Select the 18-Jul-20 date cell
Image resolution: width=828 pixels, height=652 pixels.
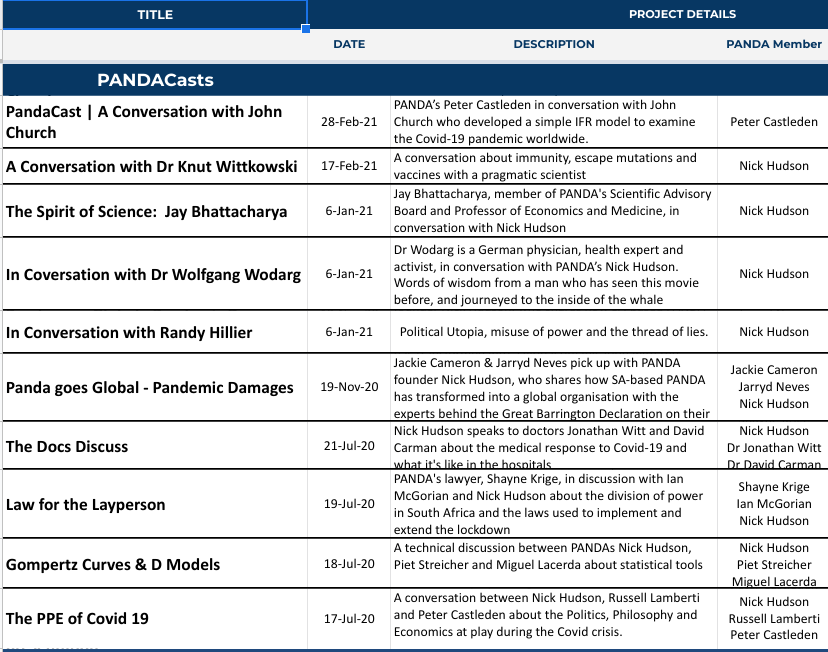(349, 564)
